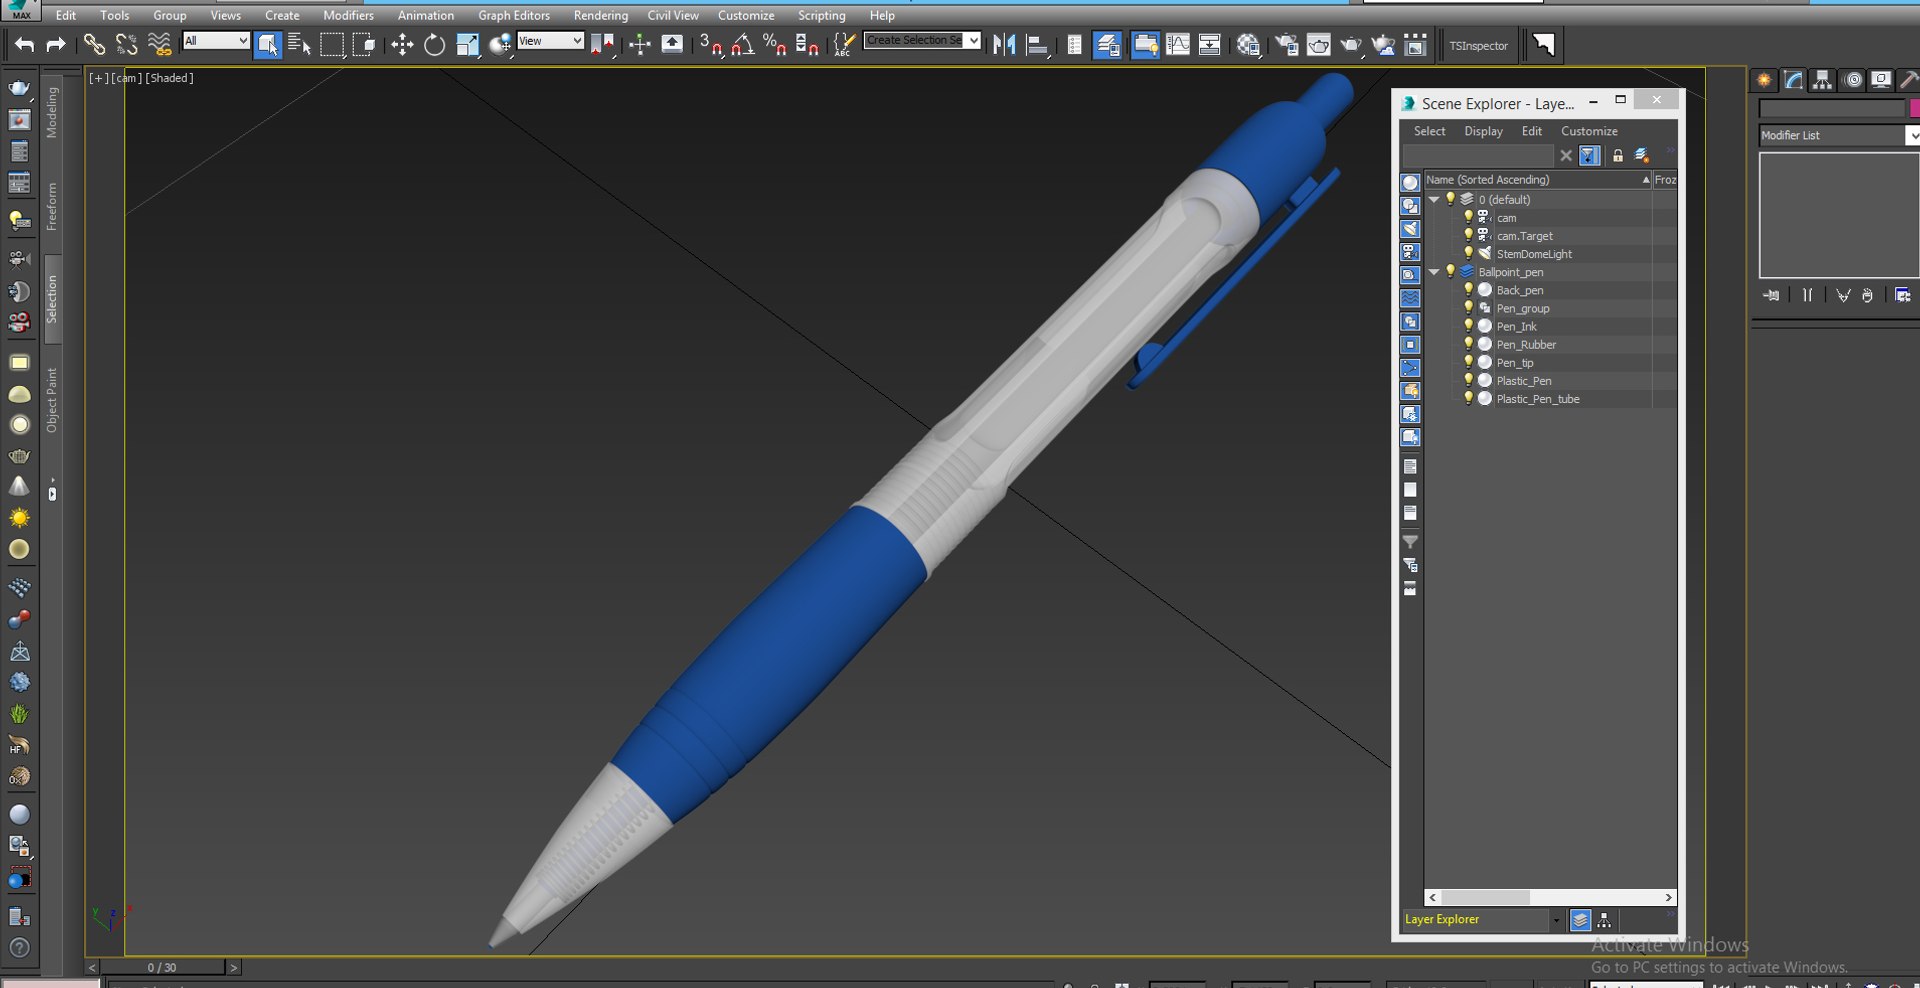Activate the Select and Move tool

[402, 45]
